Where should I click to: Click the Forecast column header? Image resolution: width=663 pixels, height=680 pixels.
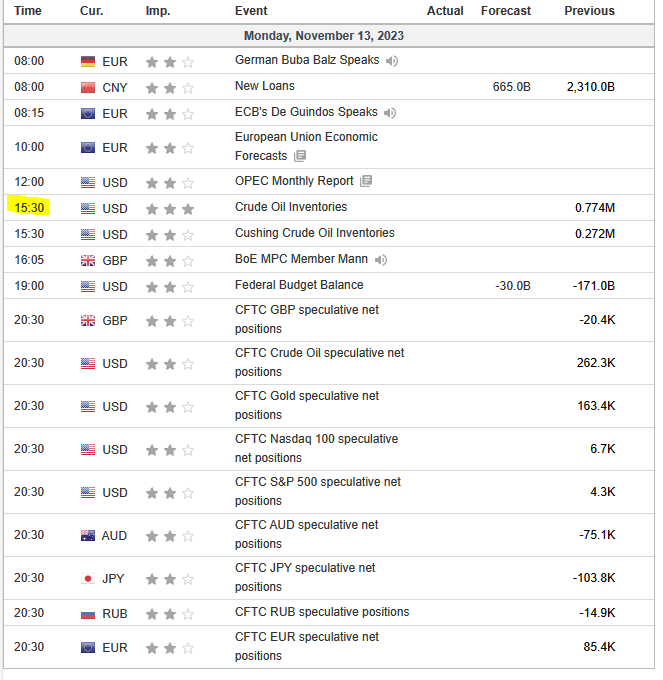506,11
